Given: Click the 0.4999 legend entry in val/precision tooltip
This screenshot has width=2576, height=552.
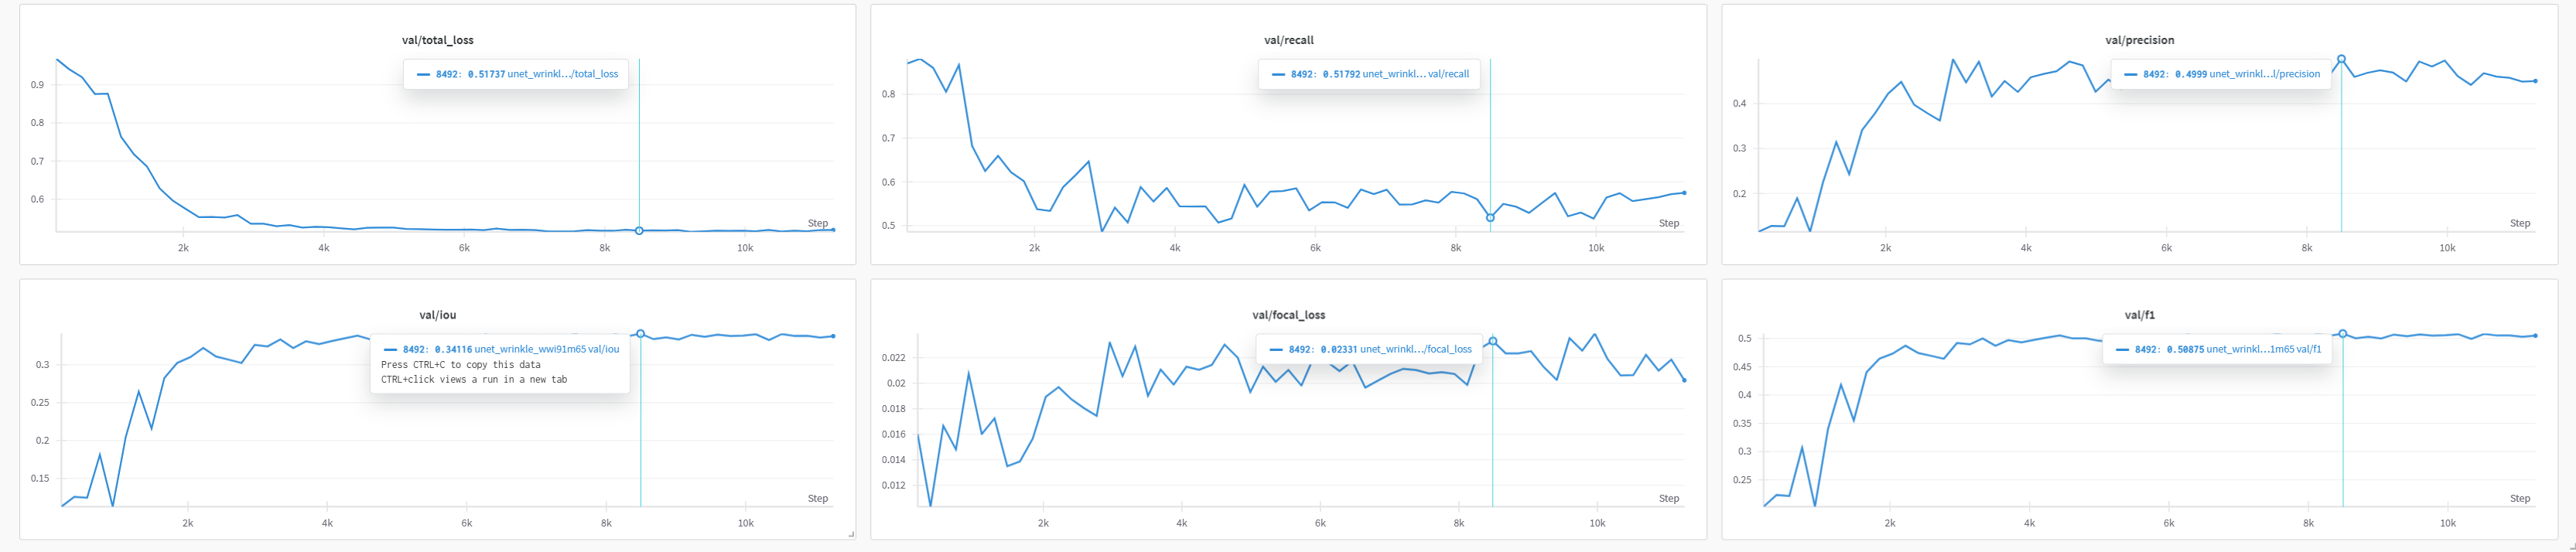Looking at the screenshot, I should [2221, 74].
